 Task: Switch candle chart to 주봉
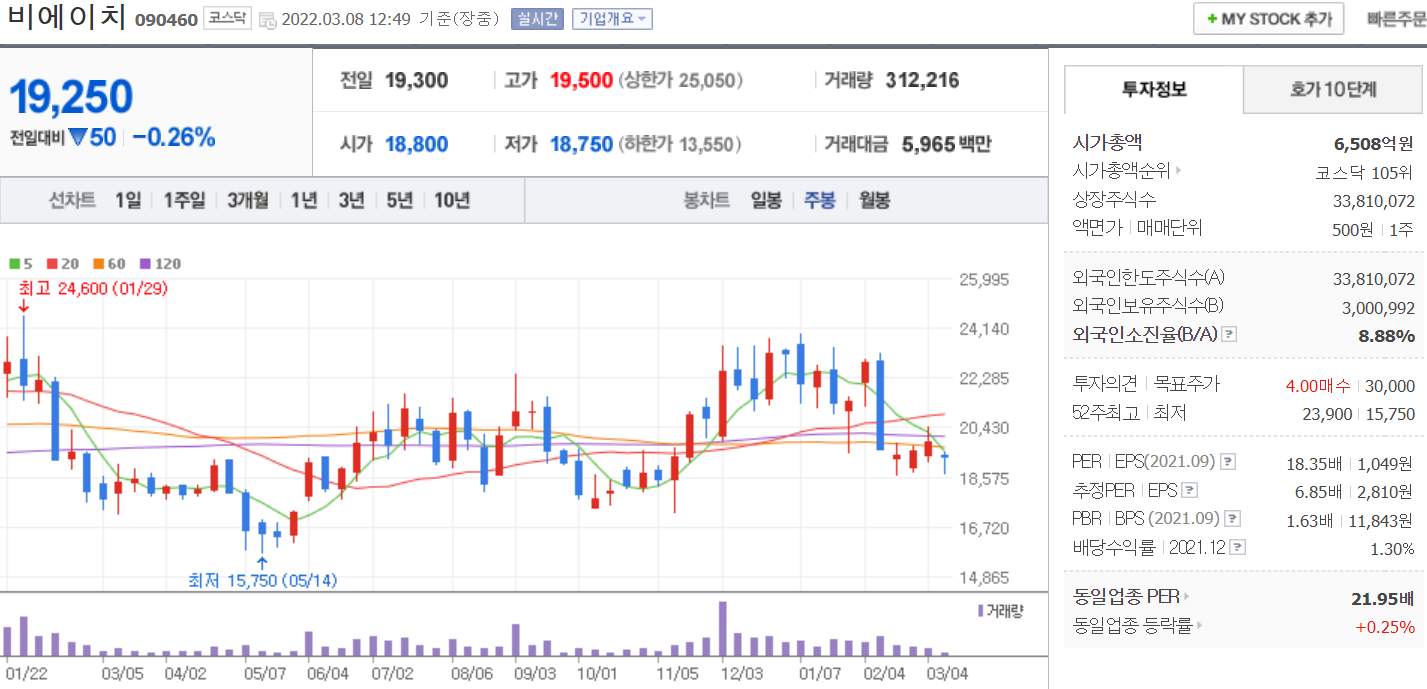[x=820, y=200]
